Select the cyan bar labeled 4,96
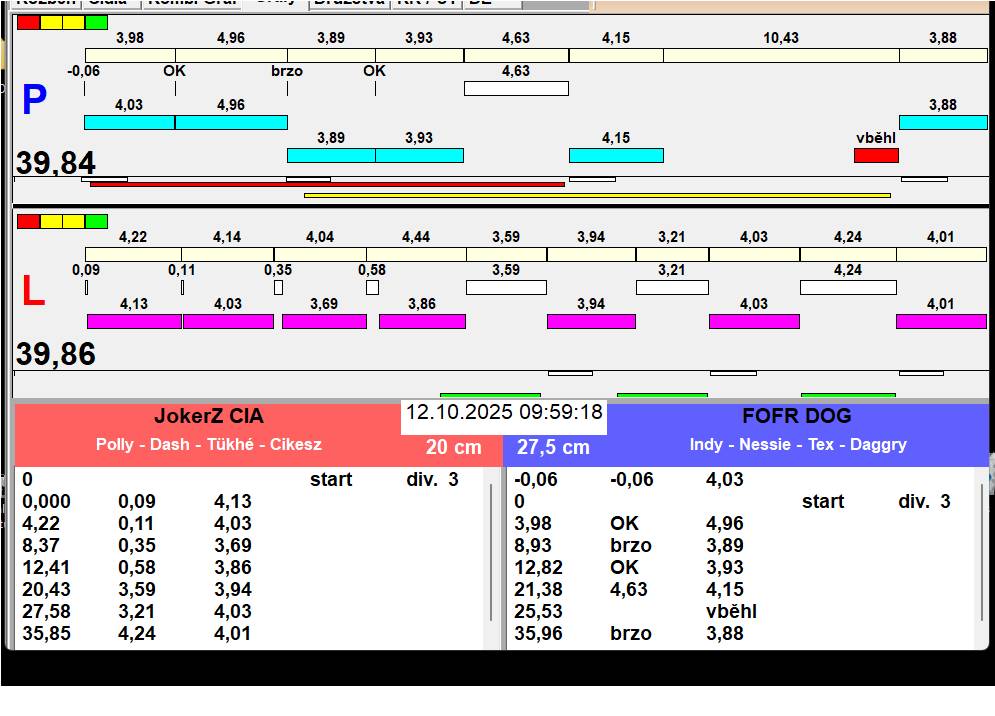The image size is (995, 716). point(231,123)
